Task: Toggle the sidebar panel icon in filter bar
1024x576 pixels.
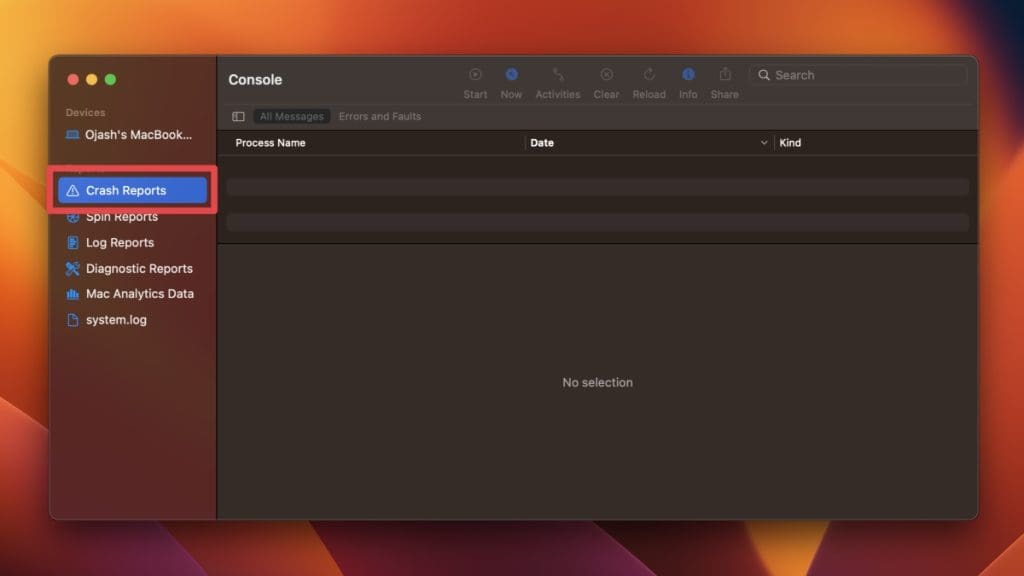Action: tap(238, 117)
